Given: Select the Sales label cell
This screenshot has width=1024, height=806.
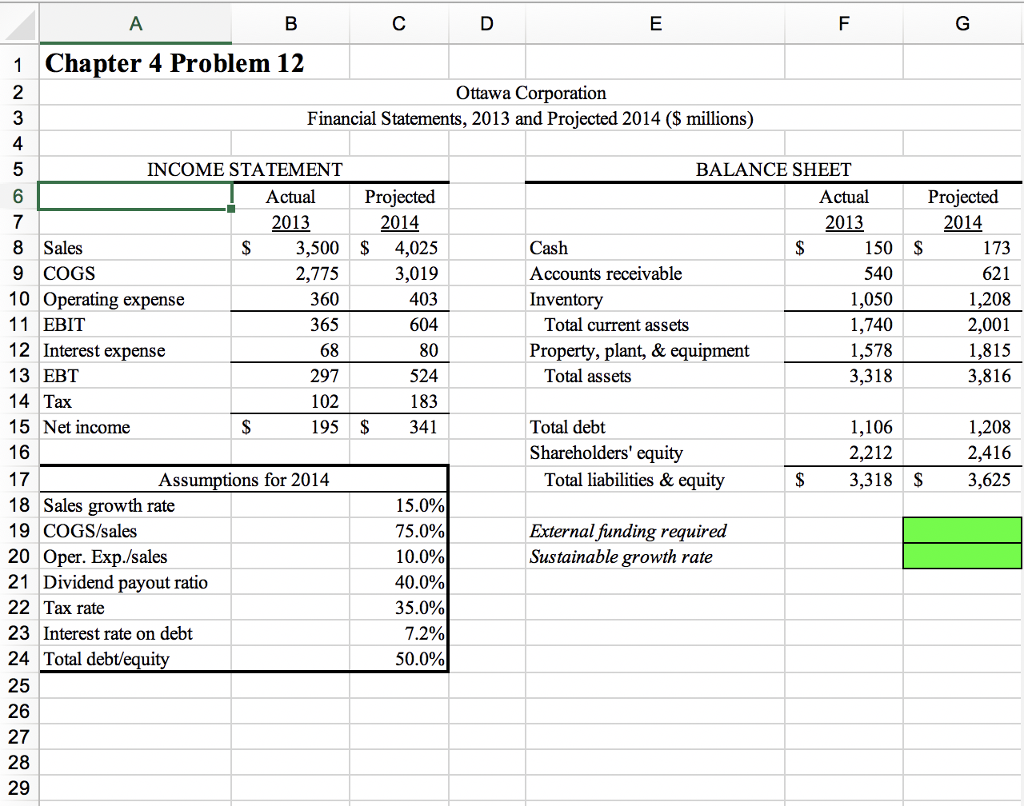Looking at the screenshot, I should tap(135, 248).
